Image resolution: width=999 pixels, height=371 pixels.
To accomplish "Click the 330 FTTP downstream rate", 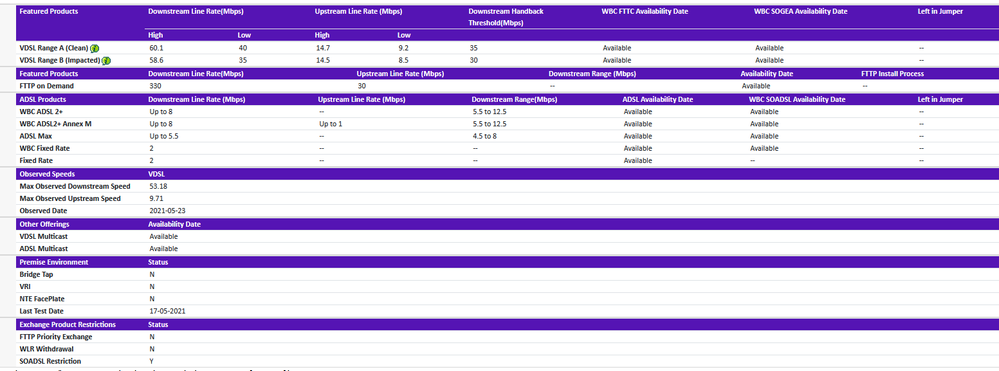I will click(155, 86).
